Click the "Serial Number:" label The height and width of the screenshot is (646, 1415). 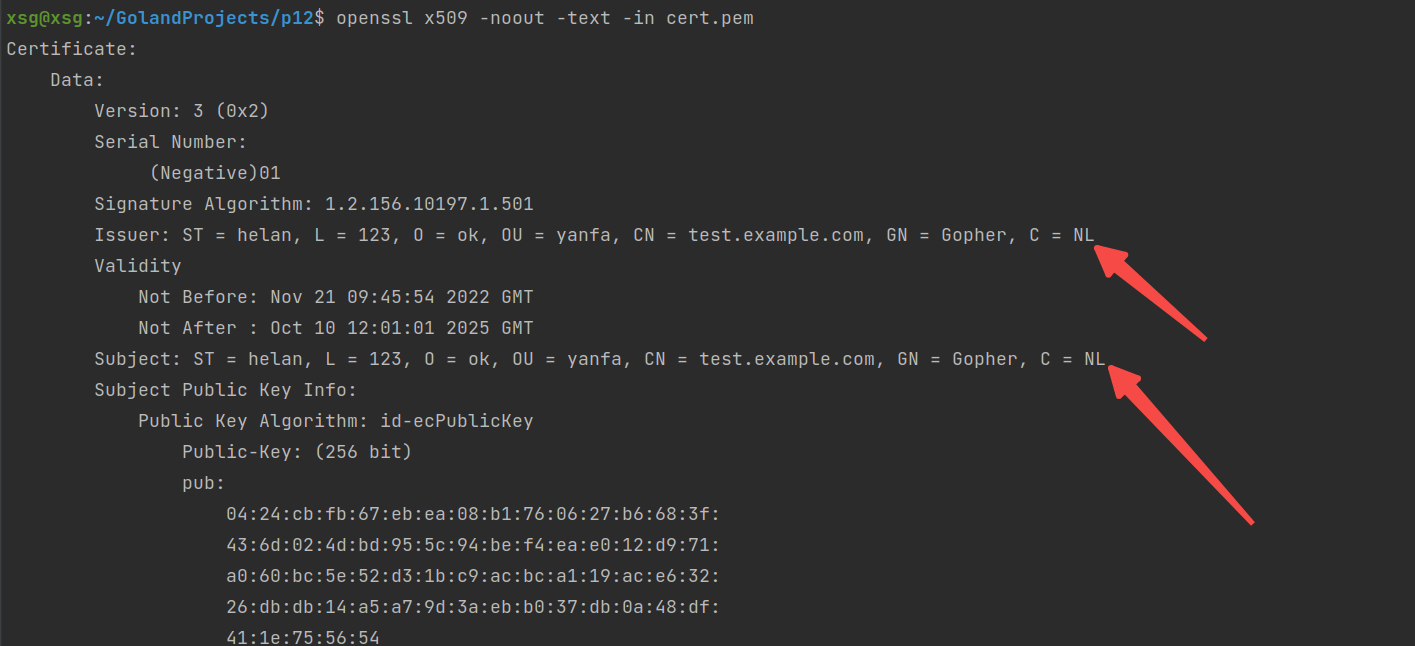(x=170, y=142)
